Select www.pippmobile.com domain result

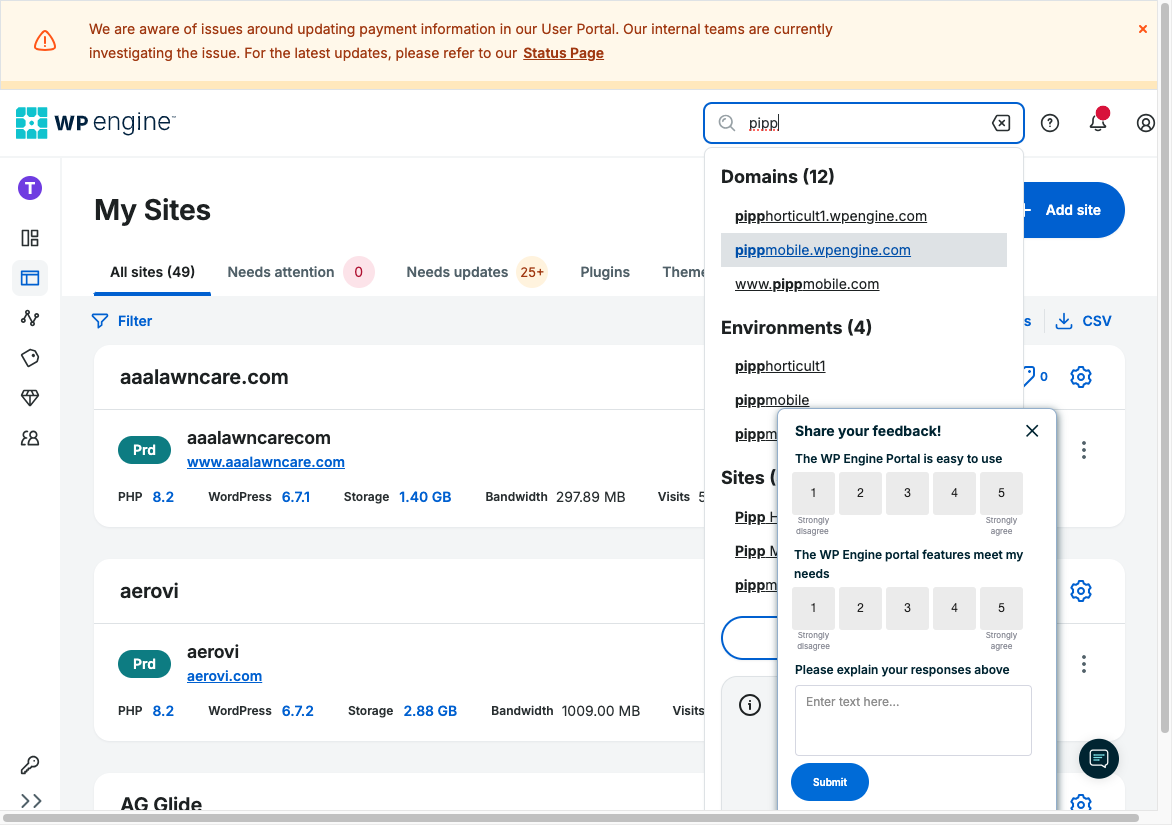click(x=806, y=284)
